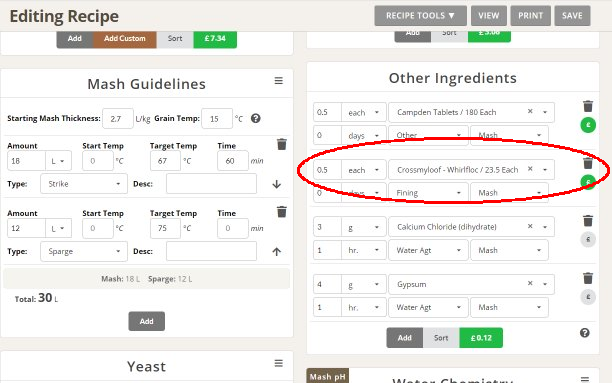Delete Gypsum ingredient

click(588, 278)
